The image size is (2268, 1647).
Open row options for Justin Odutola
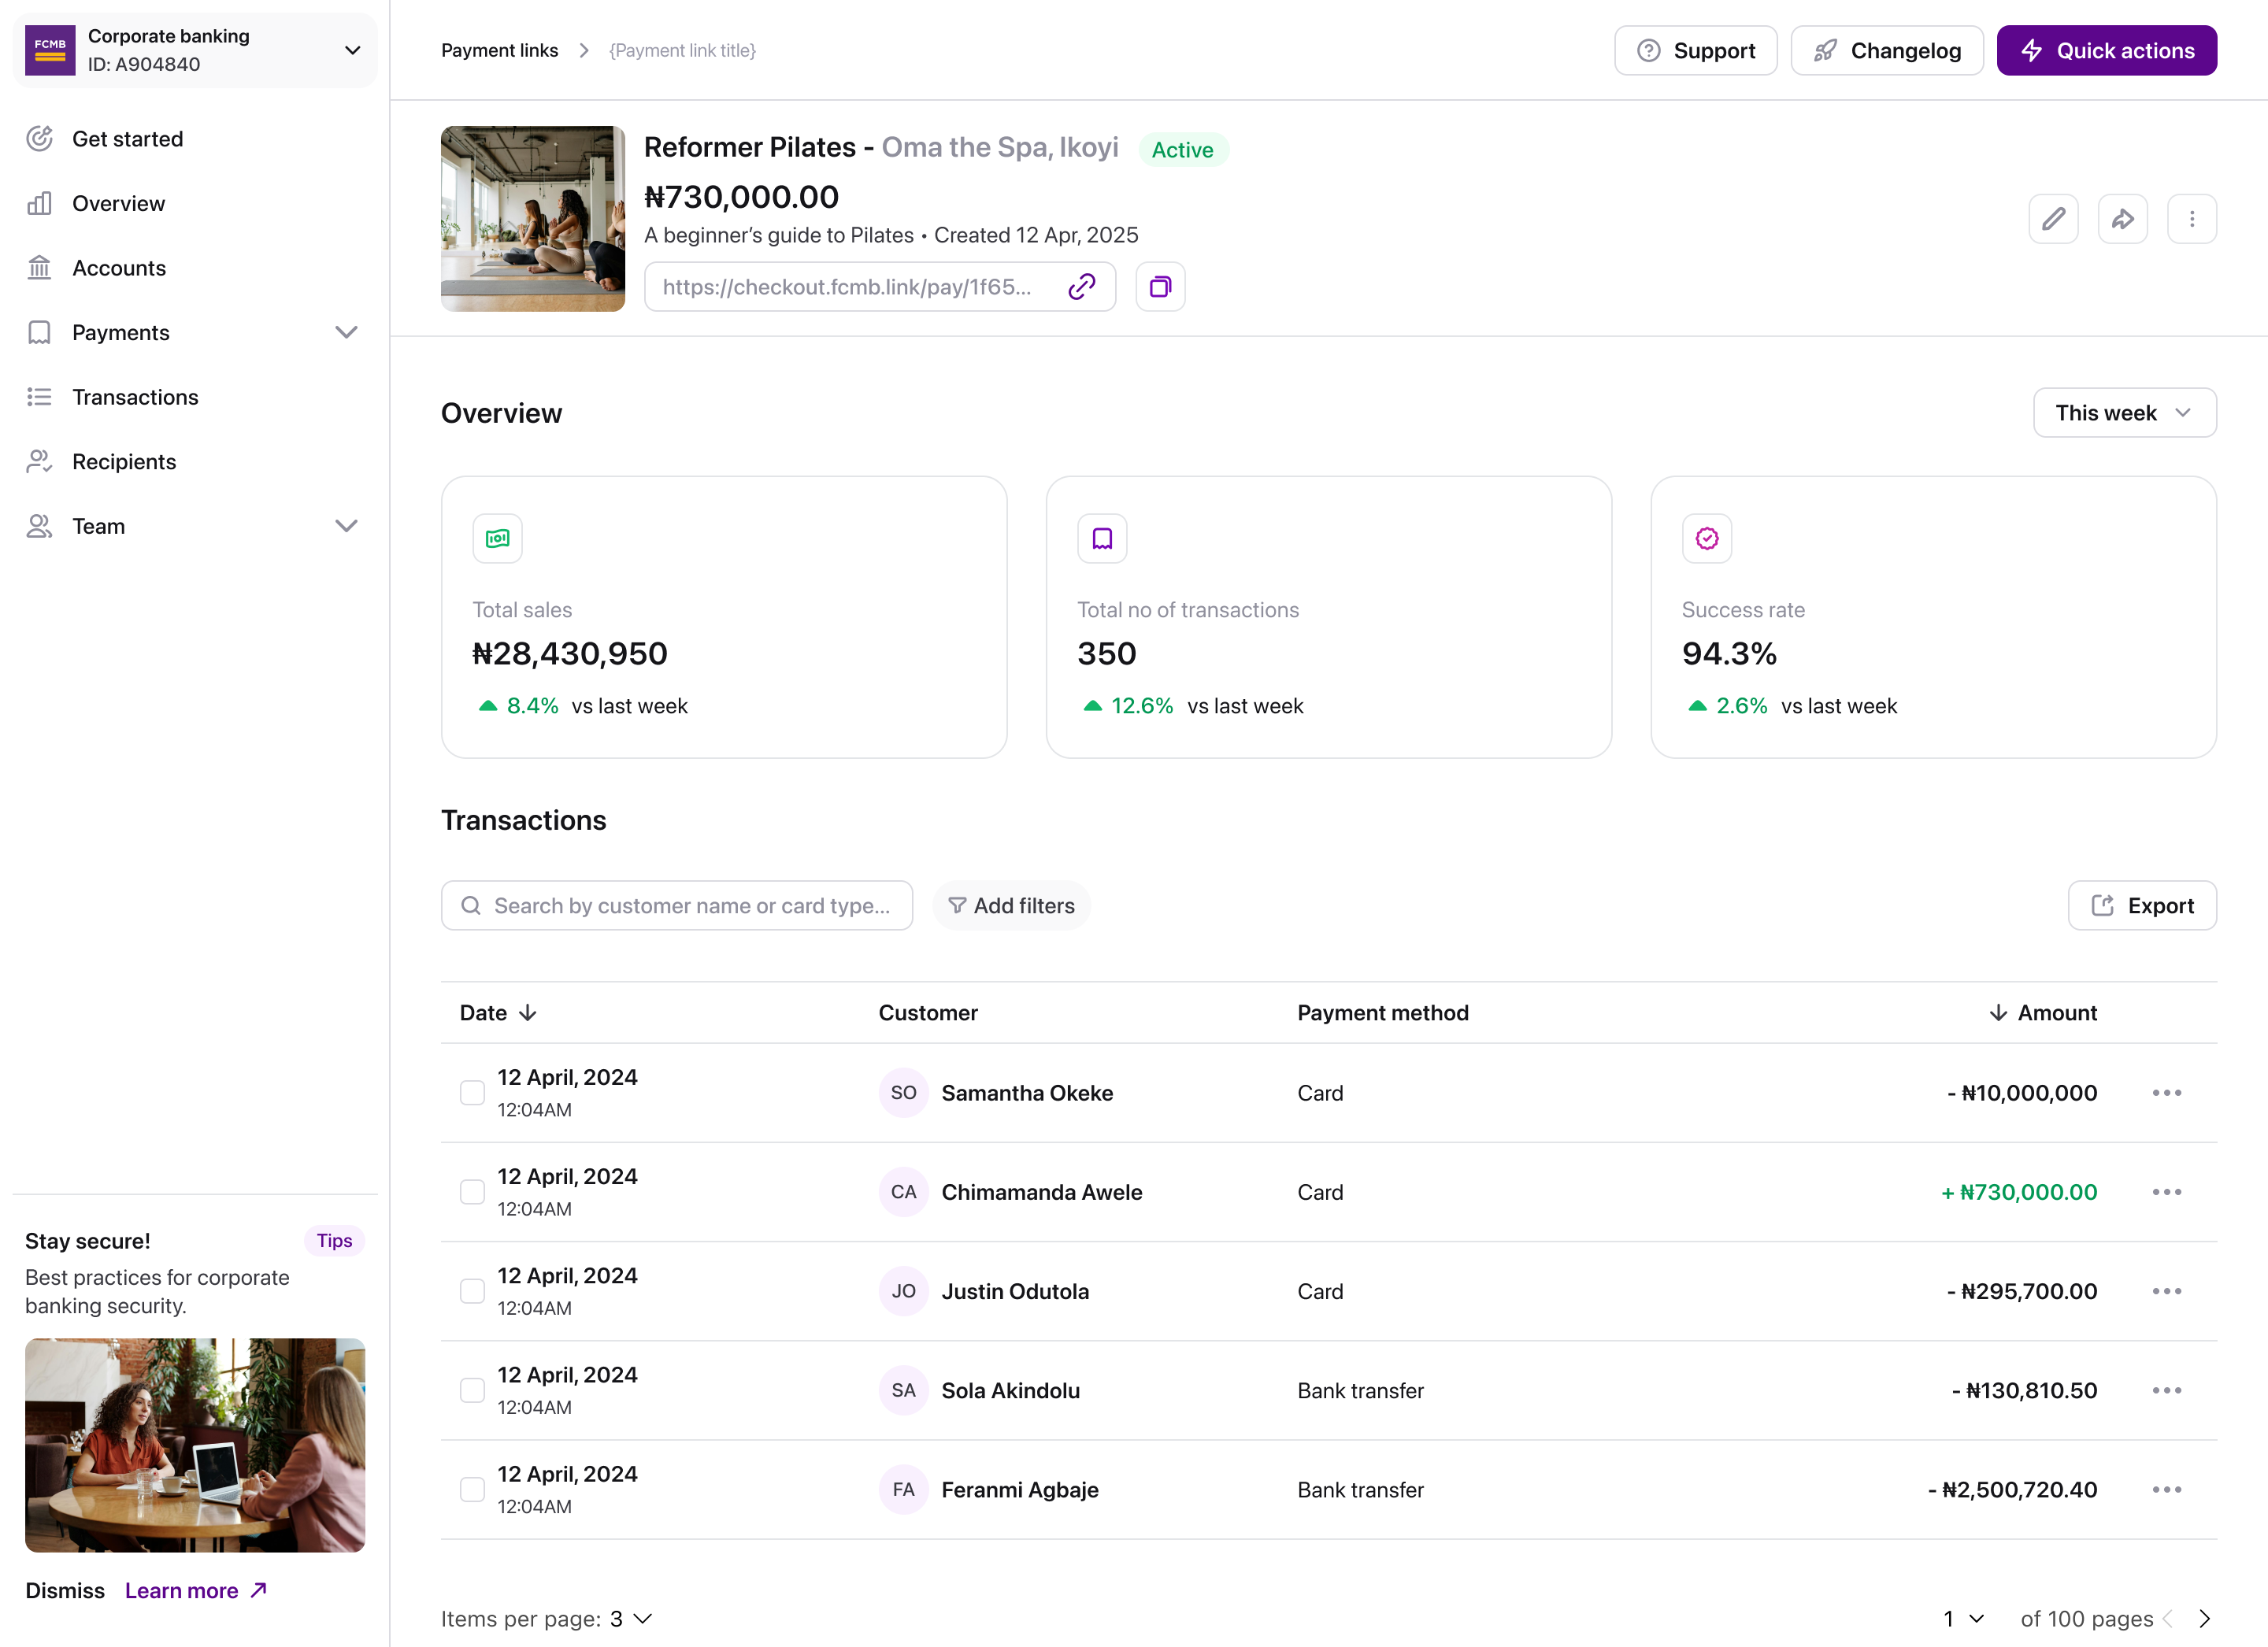(2167, 1291)
